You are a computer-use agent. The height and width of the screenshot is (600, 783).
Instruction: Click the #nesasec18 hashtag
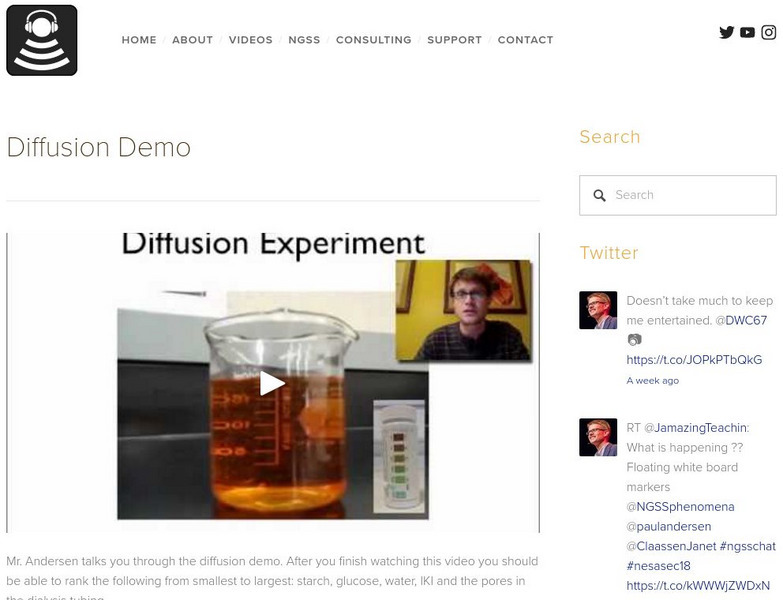pos(659,566)
